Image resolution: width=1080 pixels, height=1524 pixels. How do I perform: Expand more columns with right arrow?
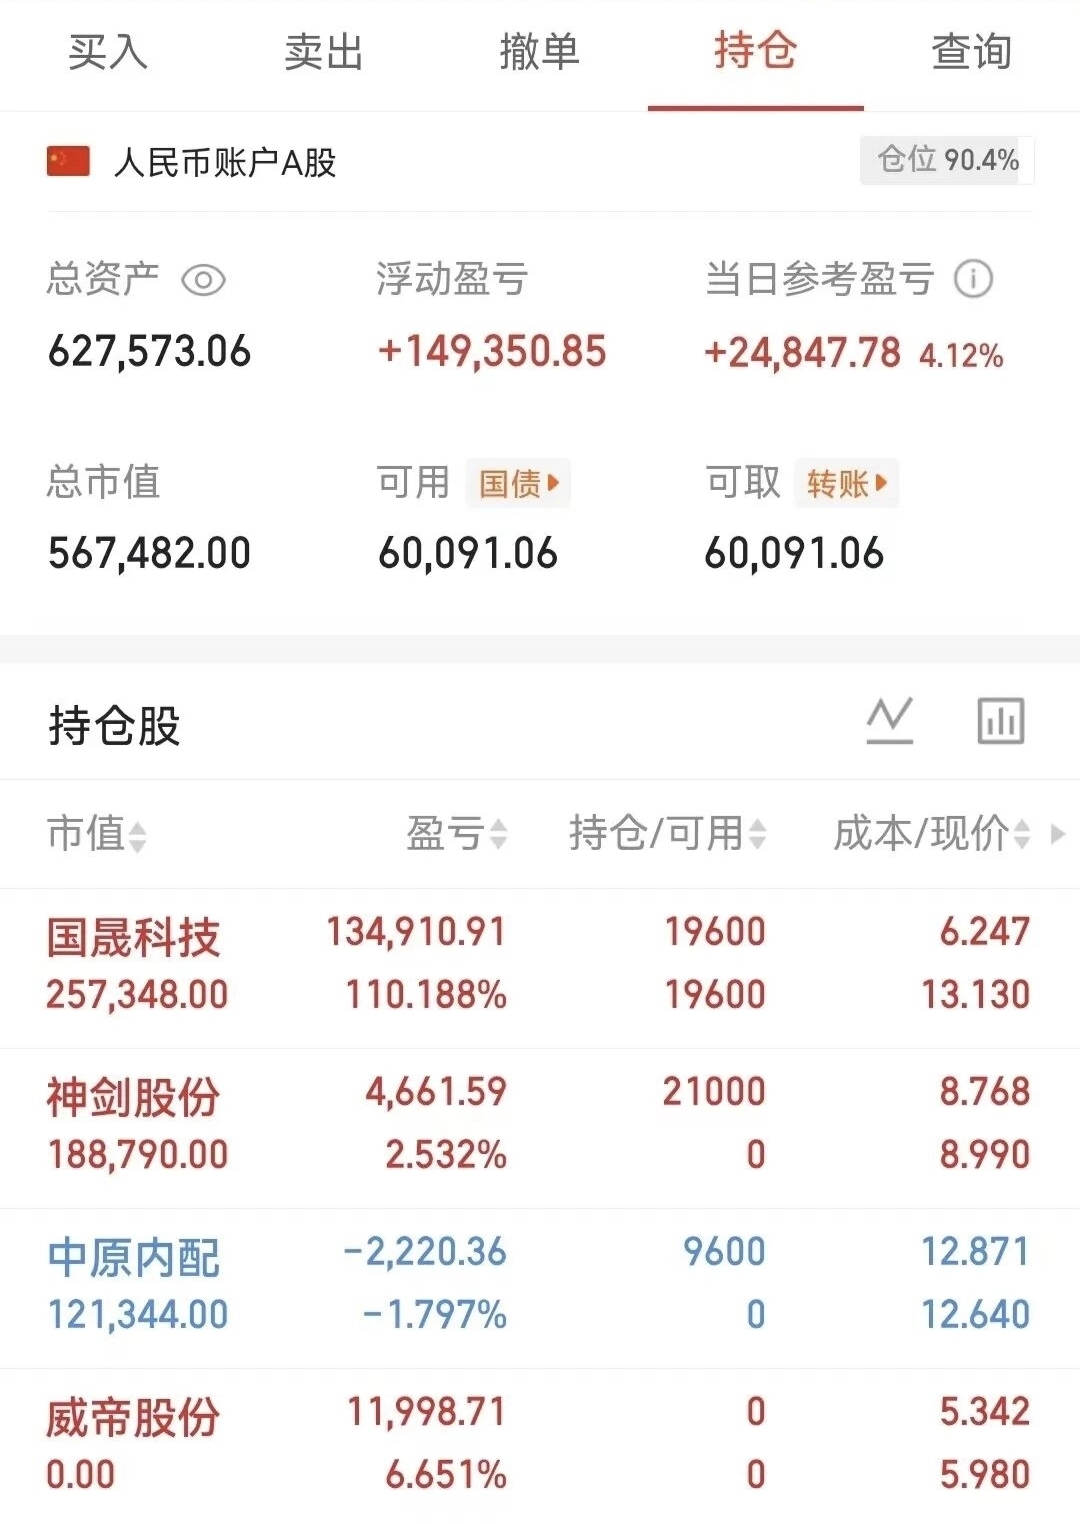1058,834
